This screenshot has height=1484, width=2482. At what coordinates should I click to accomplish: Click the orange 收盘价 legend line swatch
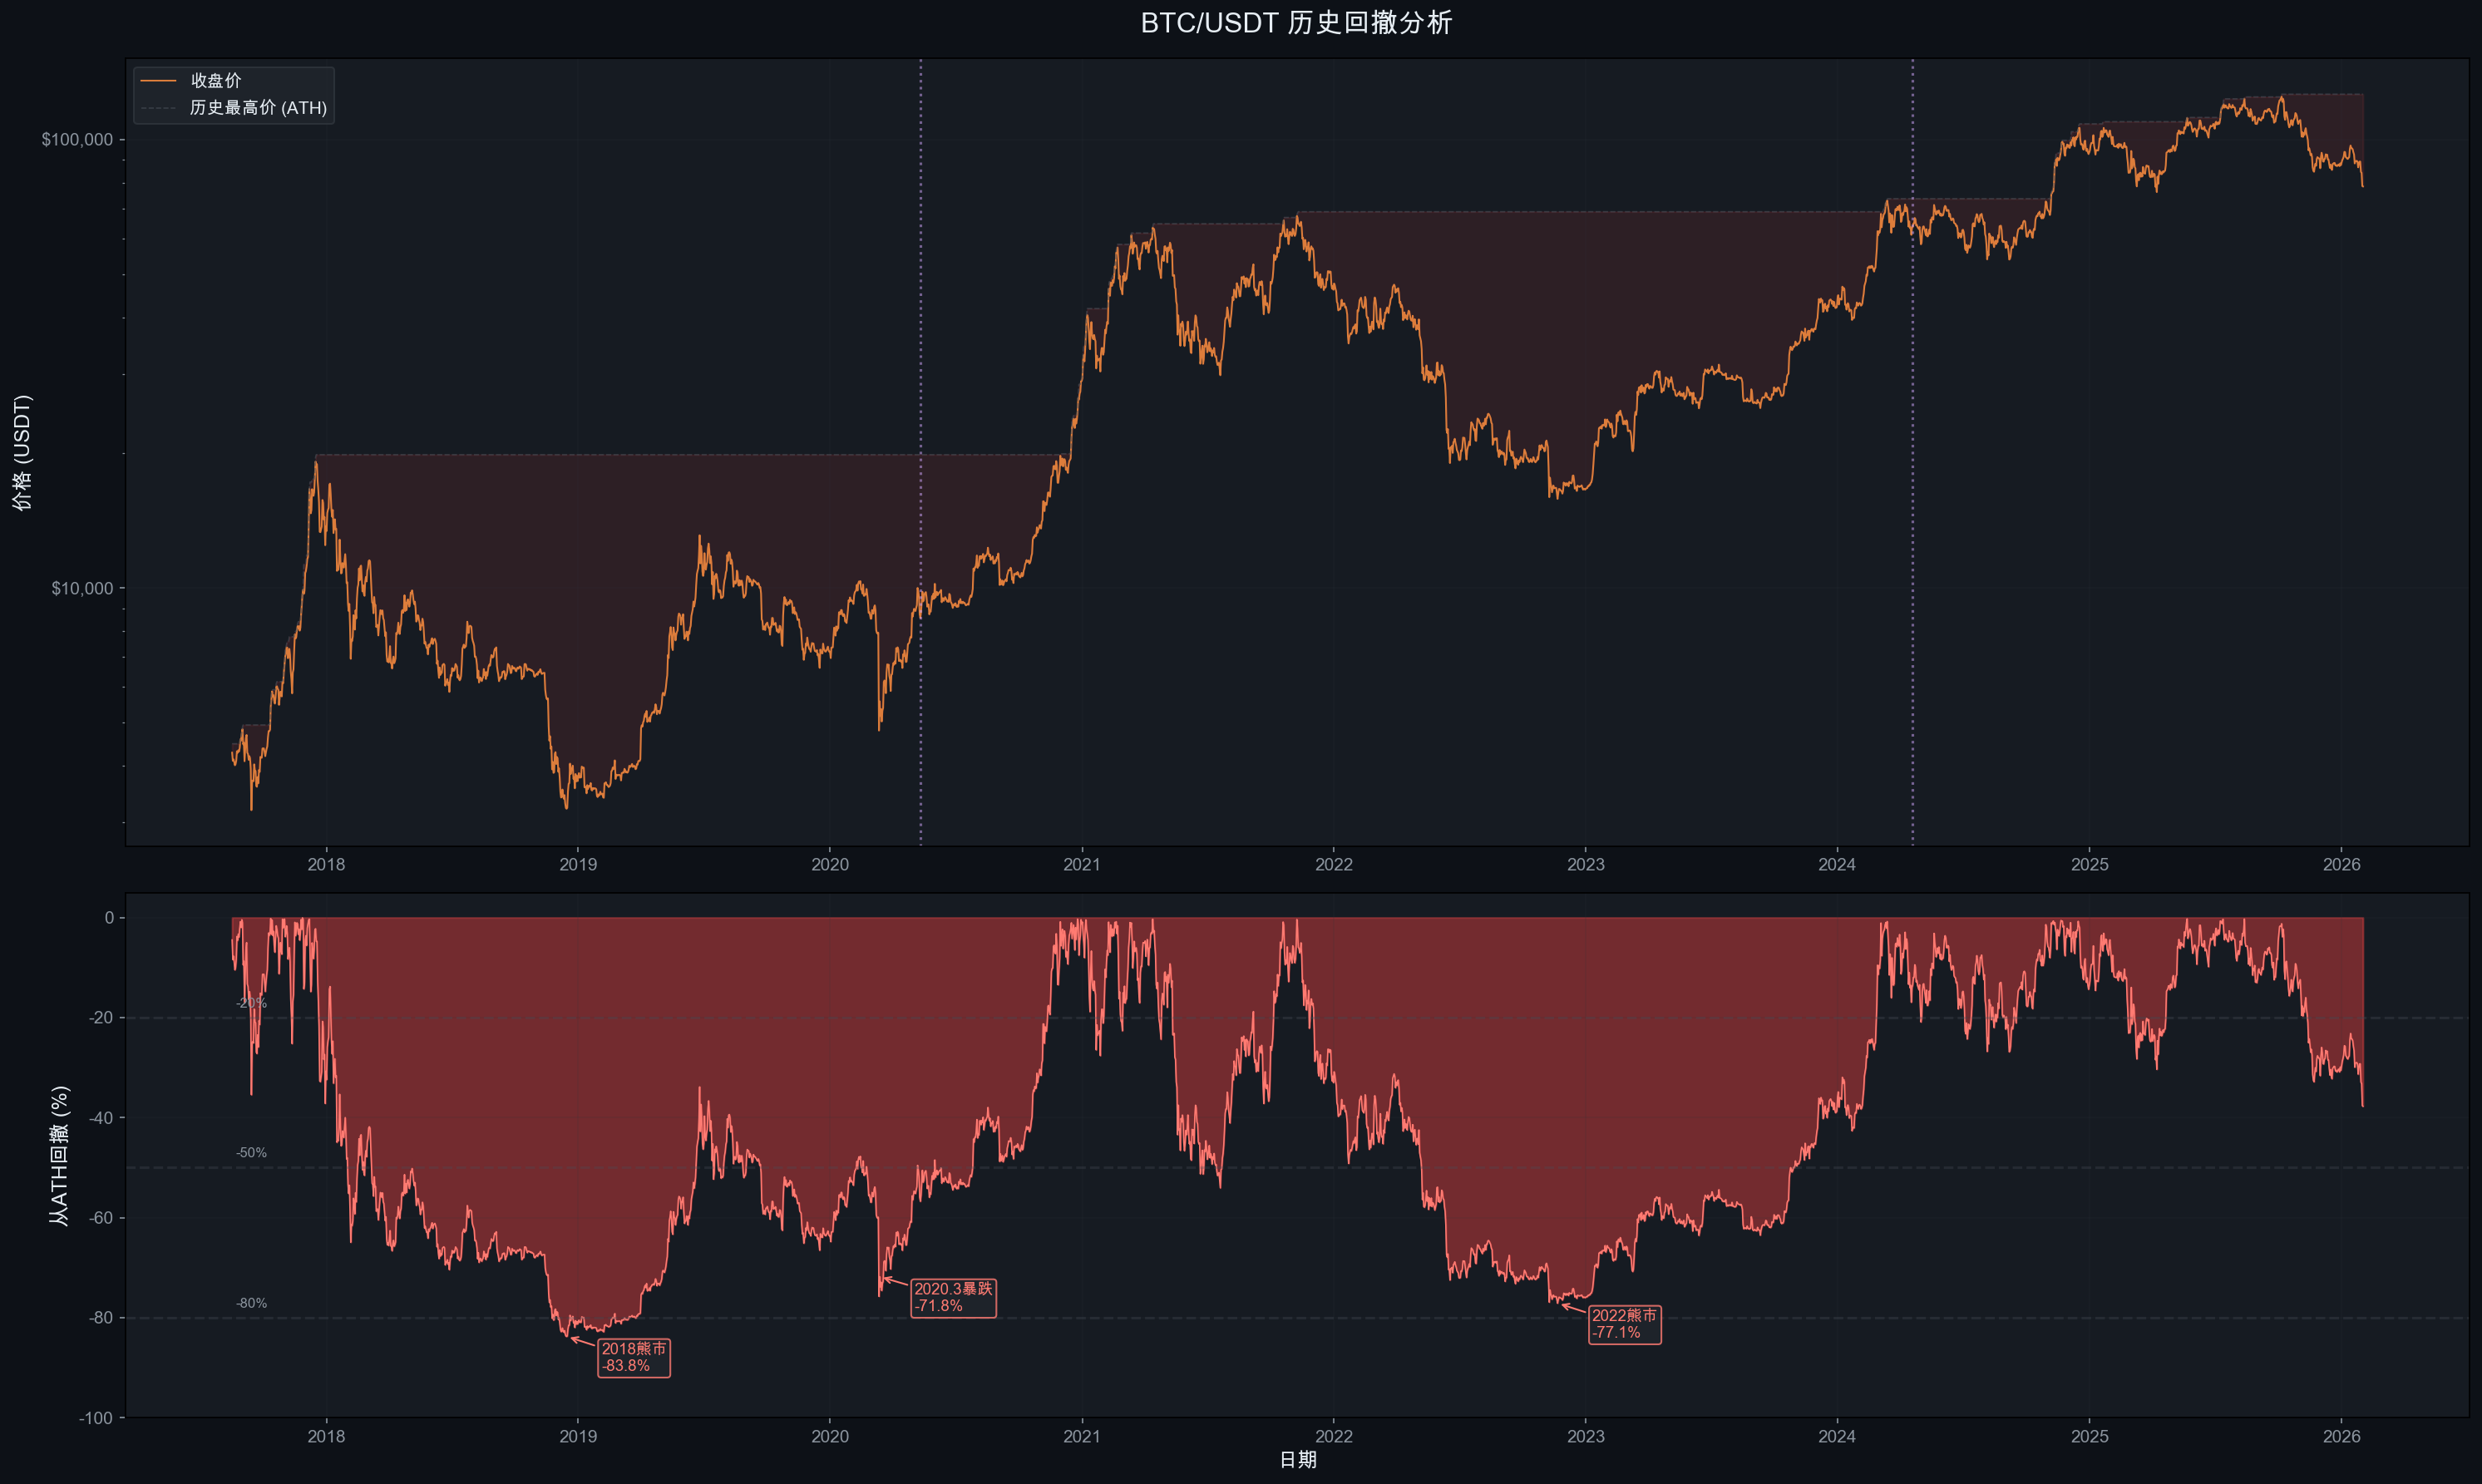coord(158,81)
